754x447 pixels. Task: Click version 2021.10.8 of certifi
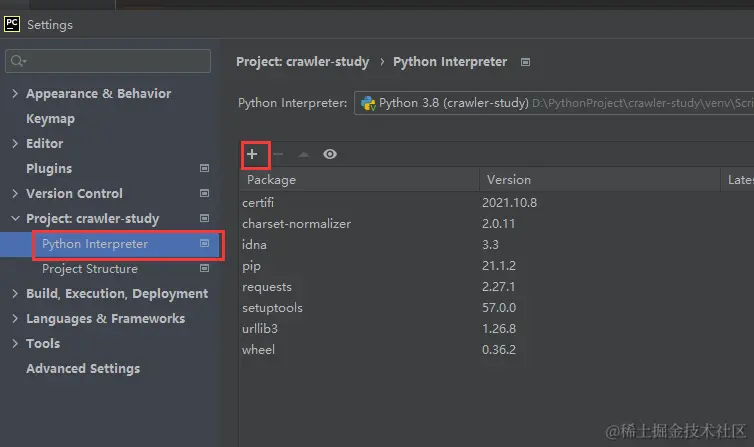click(x=509, y=202)
